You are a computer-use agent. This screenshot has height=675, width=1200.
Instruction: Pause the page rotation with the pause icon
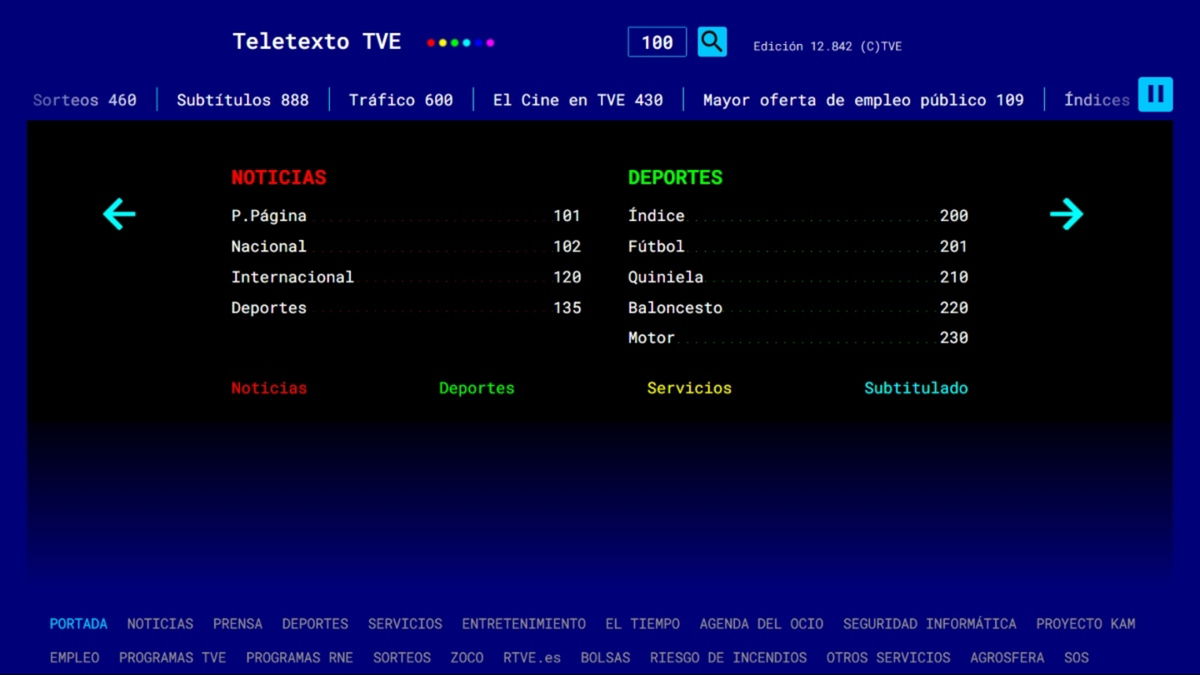point(1156,94)
